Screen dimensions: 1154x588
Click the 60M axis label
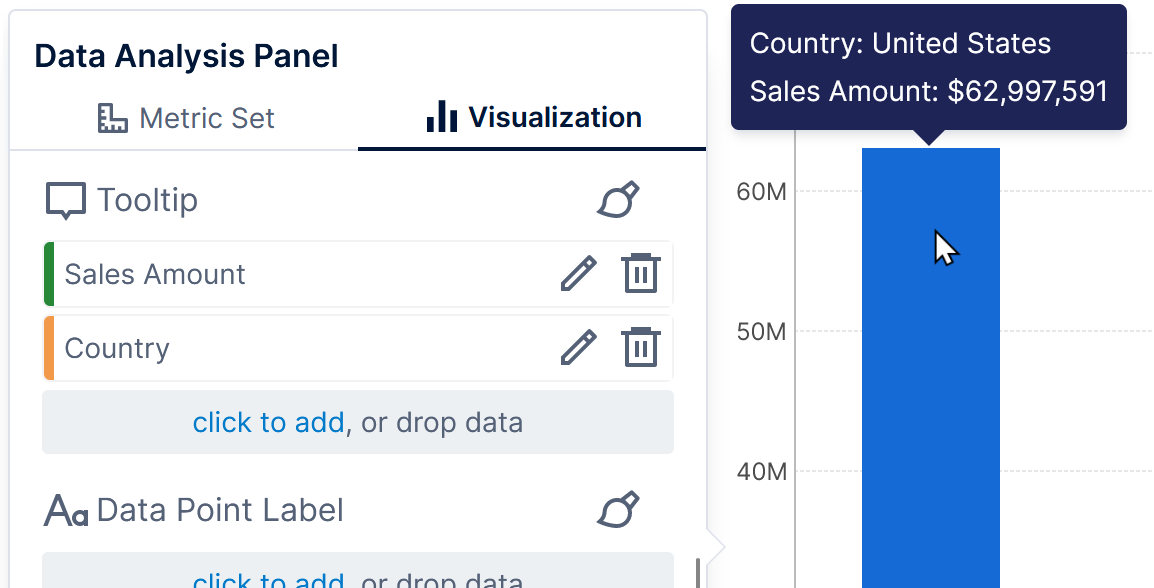[x=762, y=191]
